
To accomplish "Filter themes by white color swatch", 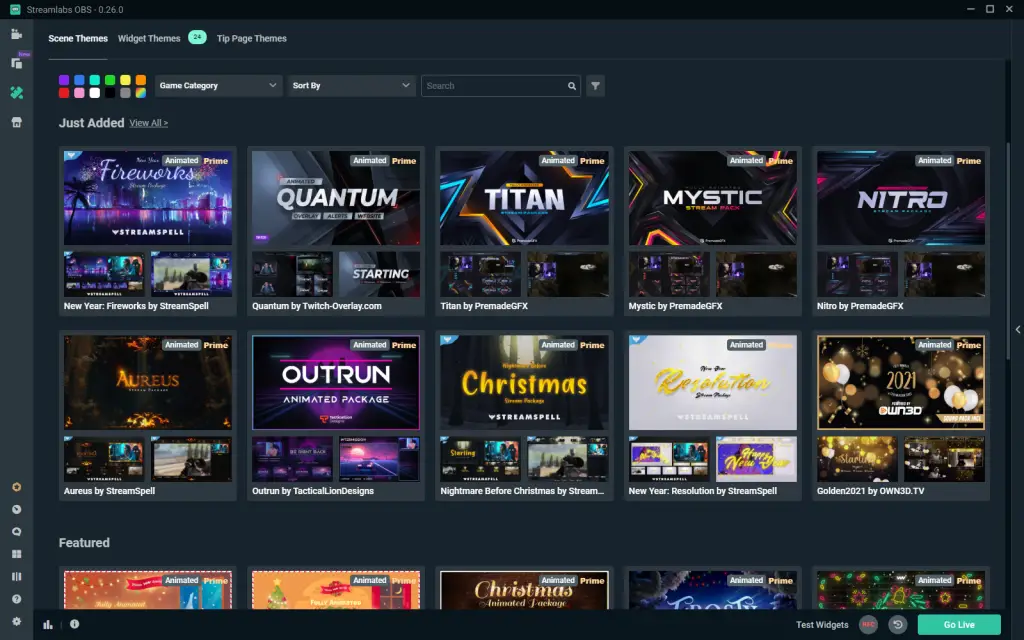I will 95,93.
